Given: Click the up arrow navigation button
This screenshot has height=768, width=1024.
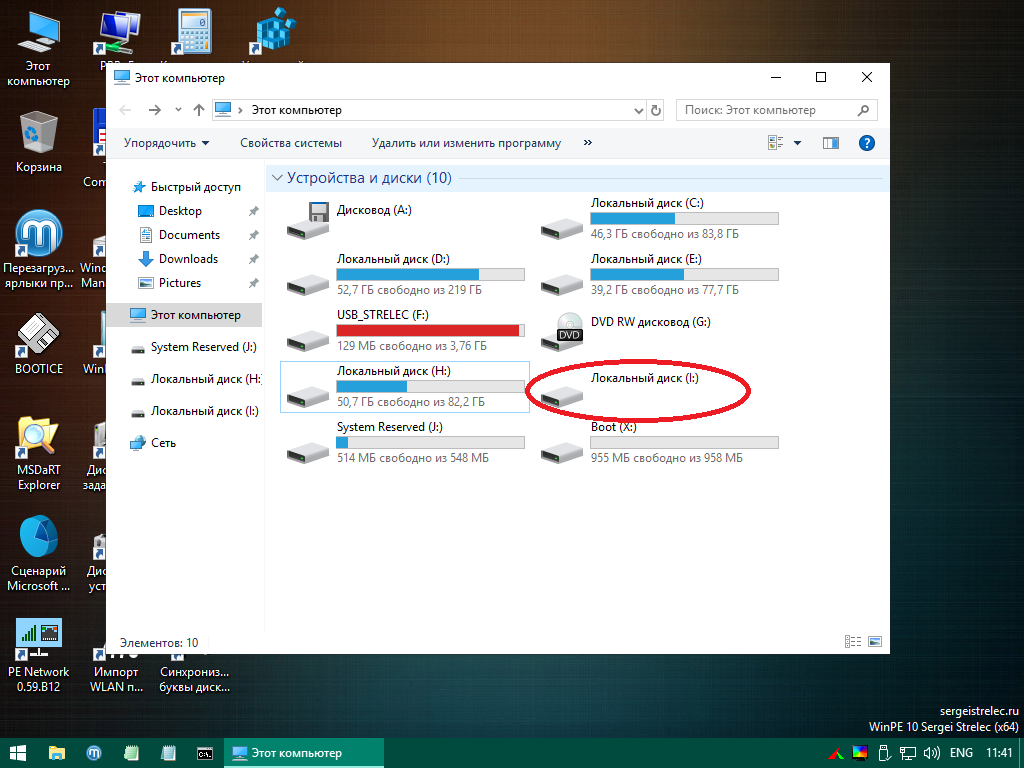Looking at the screenshot, I should [x=199, y=110].
